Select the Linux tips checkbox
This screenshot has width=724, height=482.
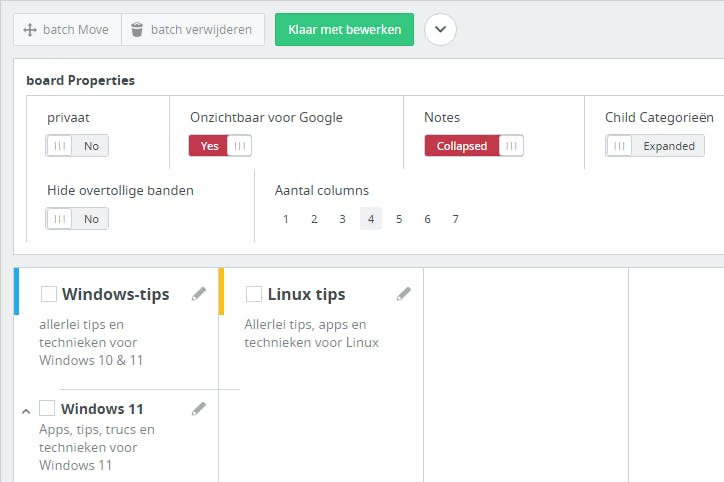(x=254, y=294)
